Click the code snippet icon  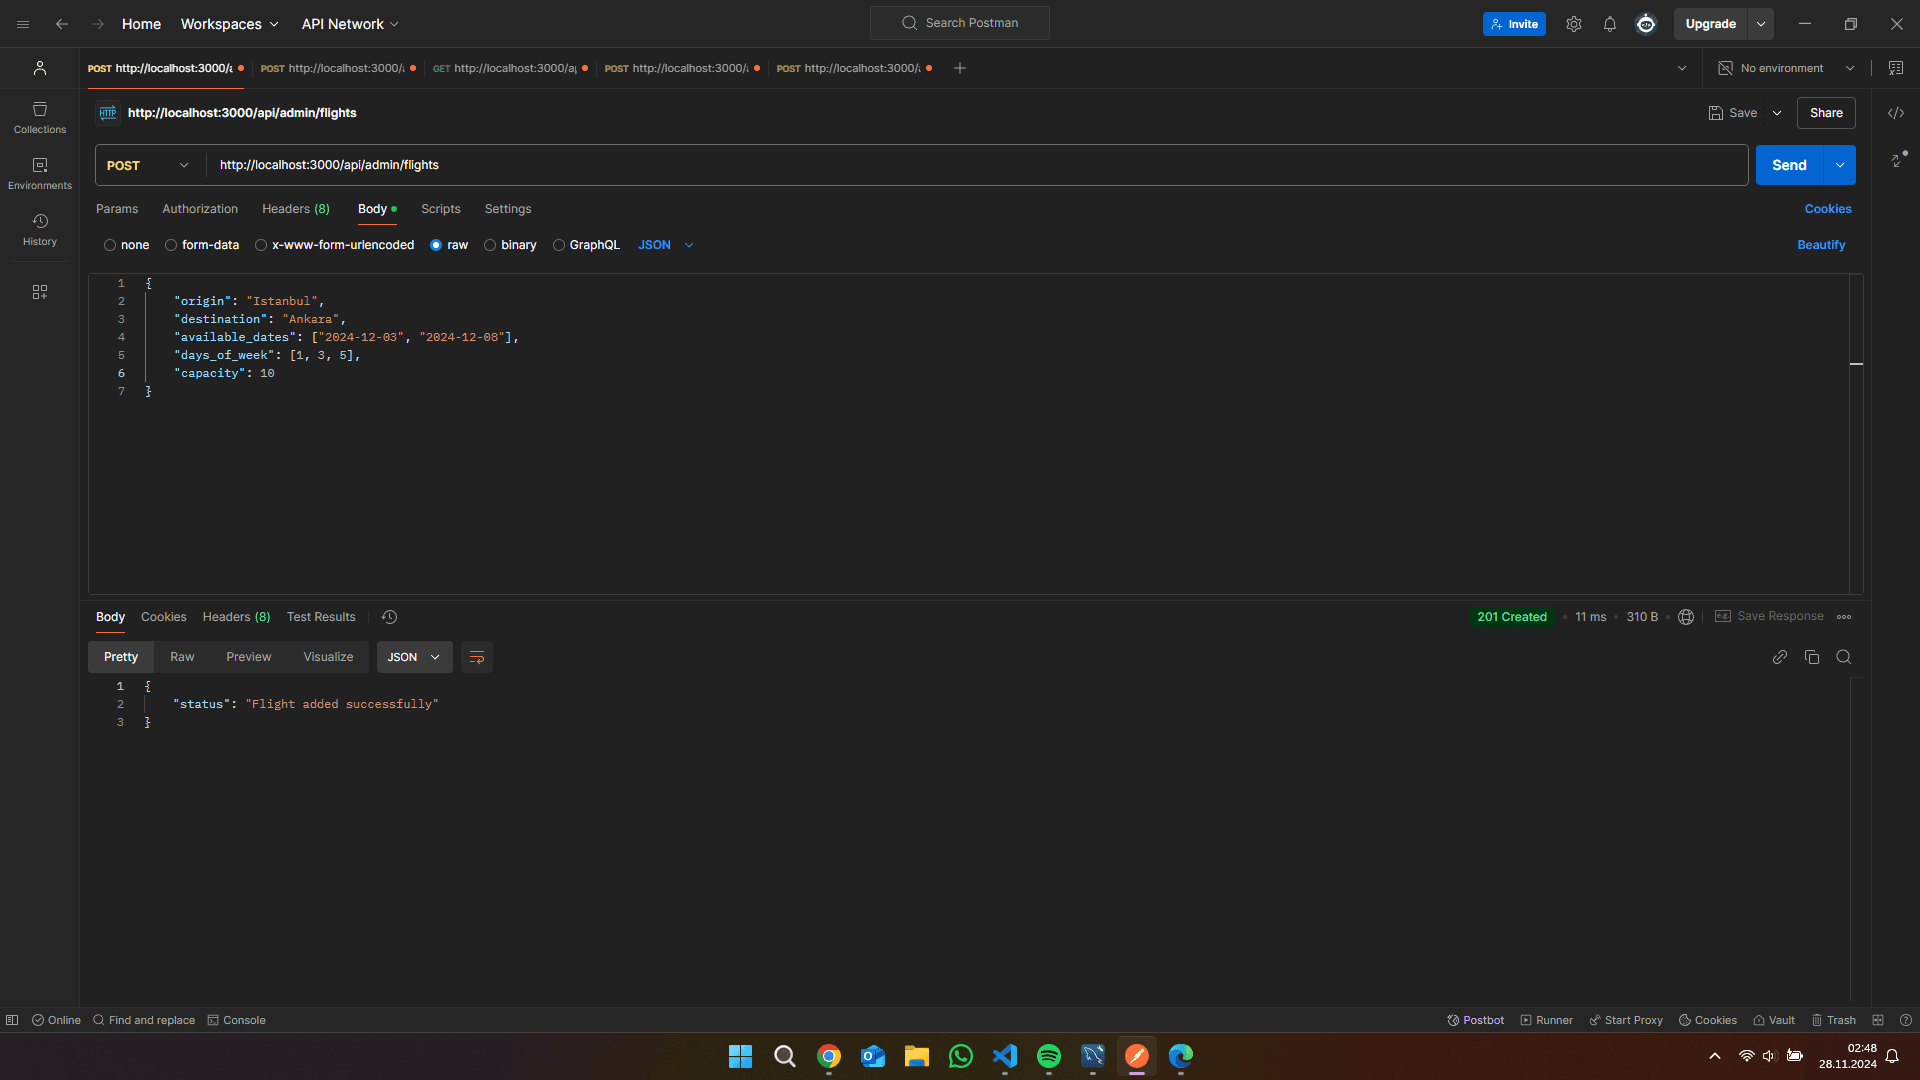click(x=1895, y=113)
